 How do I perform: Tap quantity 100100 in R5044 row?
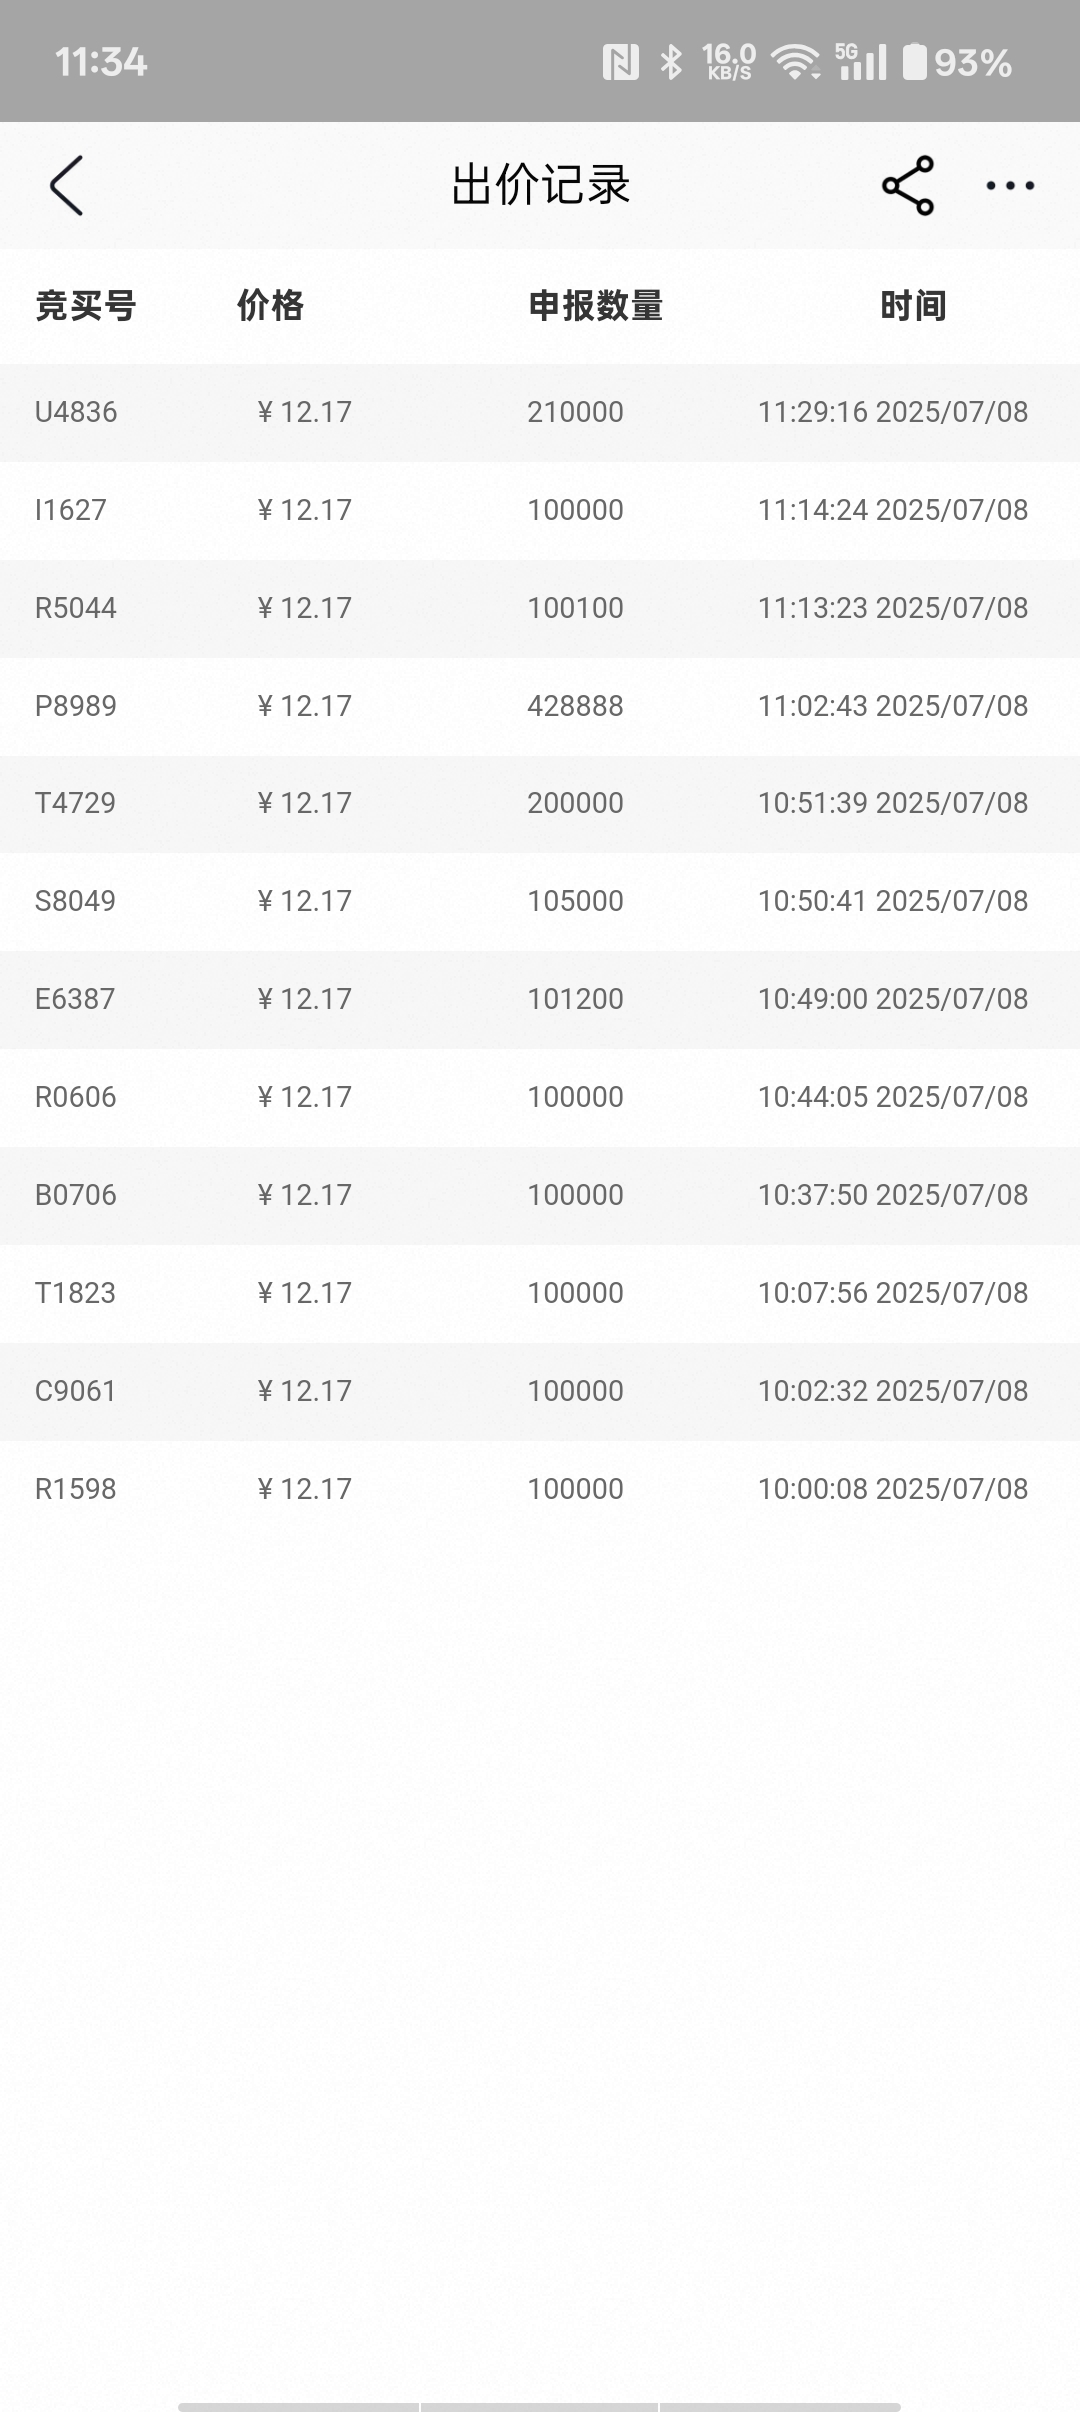coord(575,608)
